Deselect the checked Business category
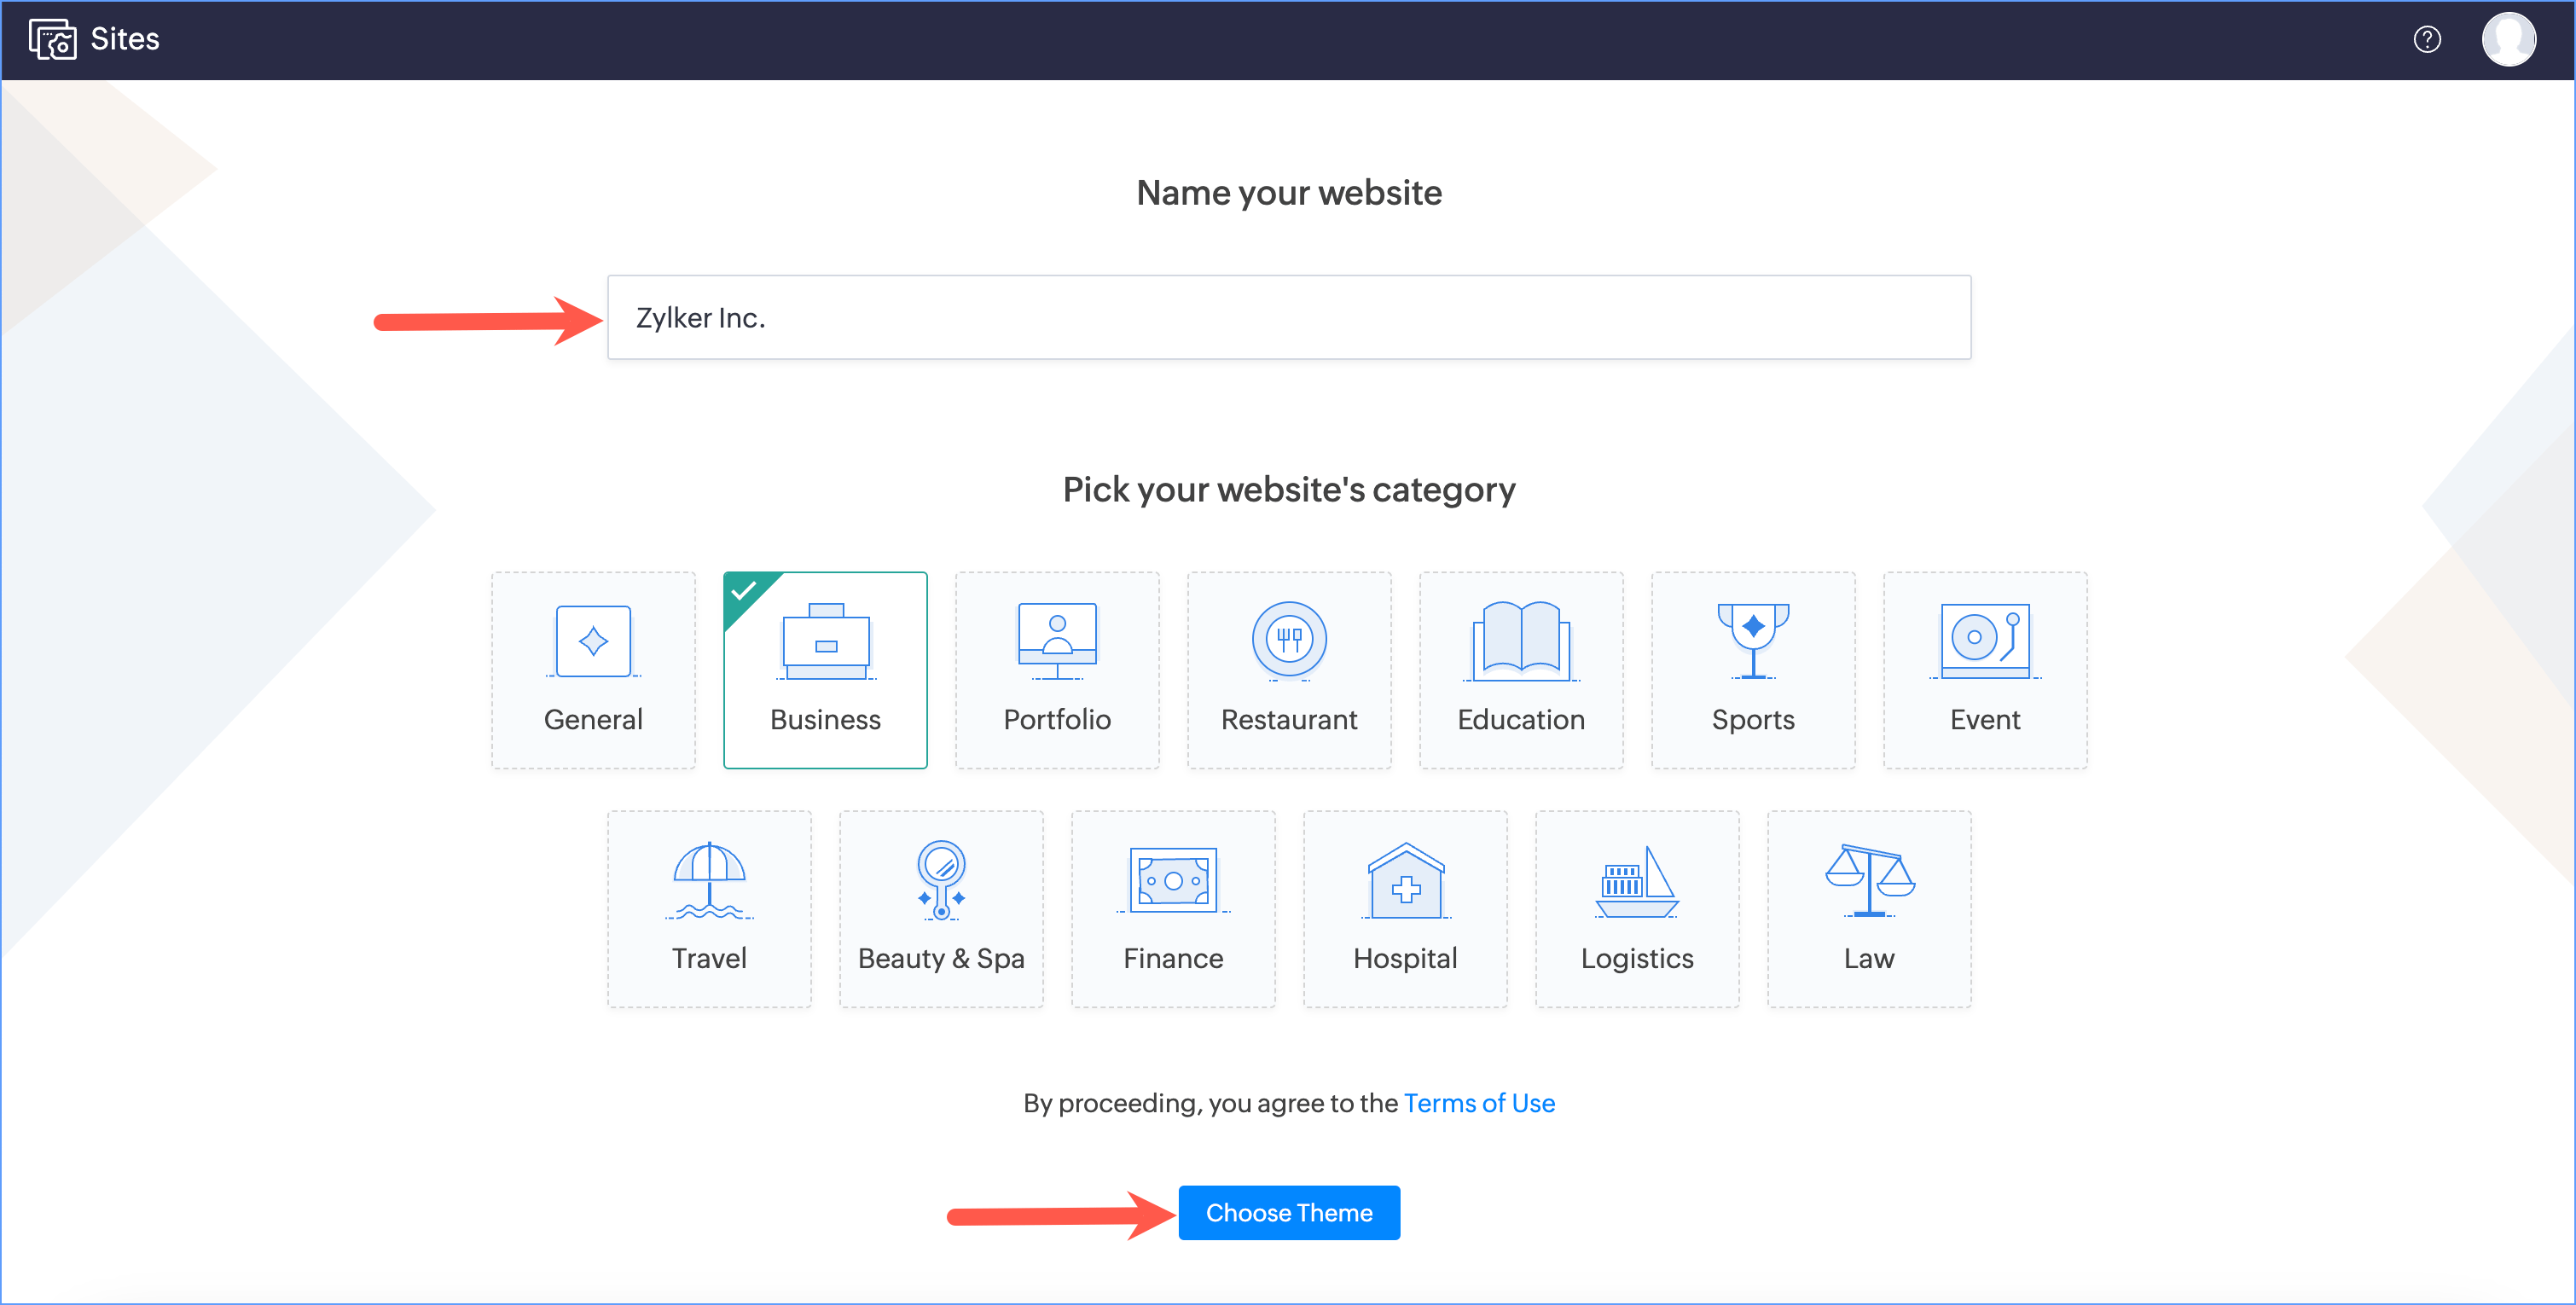 825,669
